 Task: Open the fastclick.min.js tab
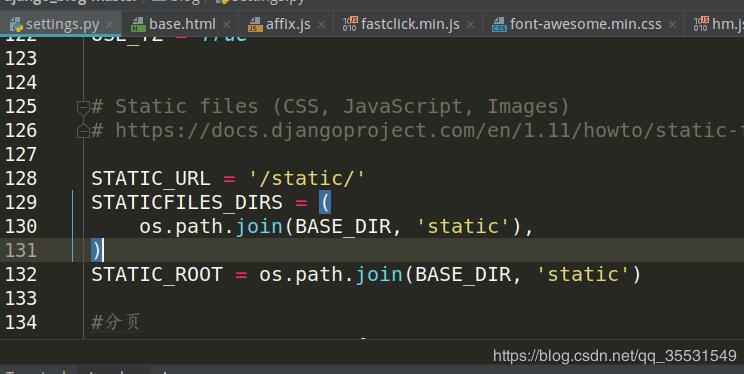(x=410, y=24)
